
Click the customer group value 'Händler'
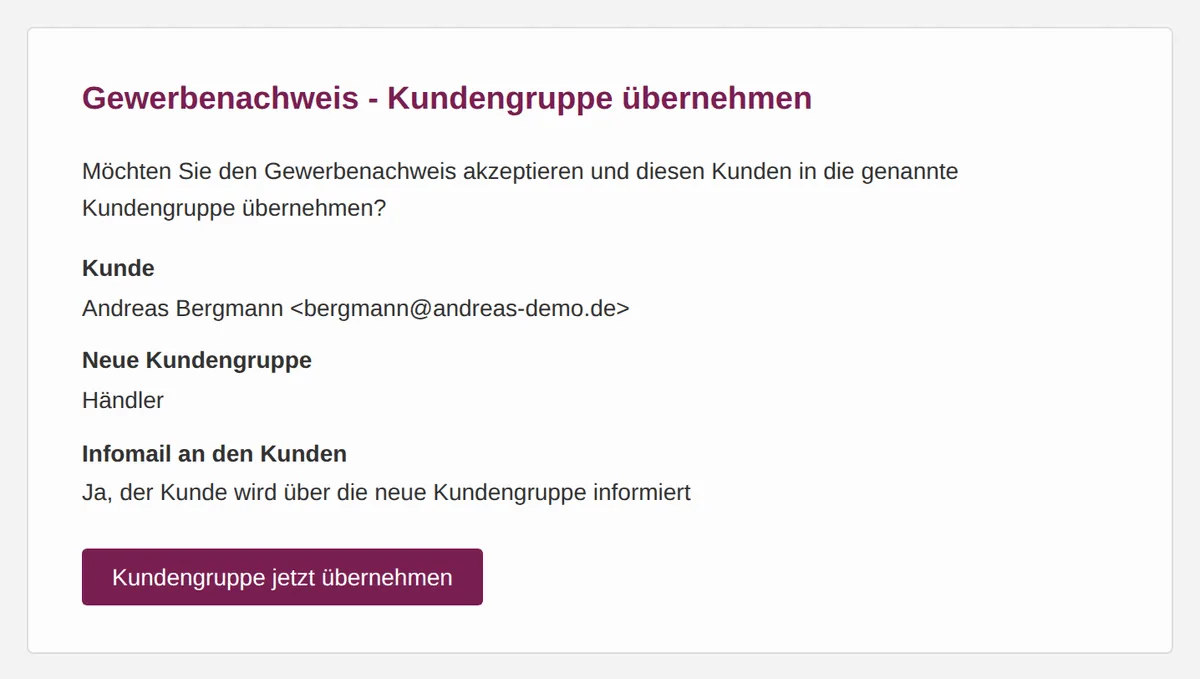click(x=123, y=400)
